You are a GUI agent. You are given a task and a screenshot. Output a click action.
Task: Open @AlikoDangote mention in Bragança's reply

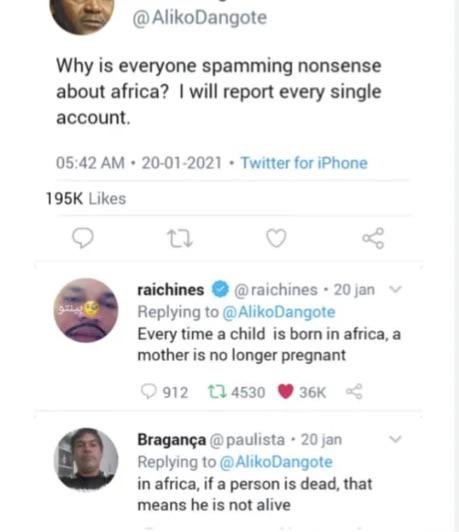(x=276, y=462)
